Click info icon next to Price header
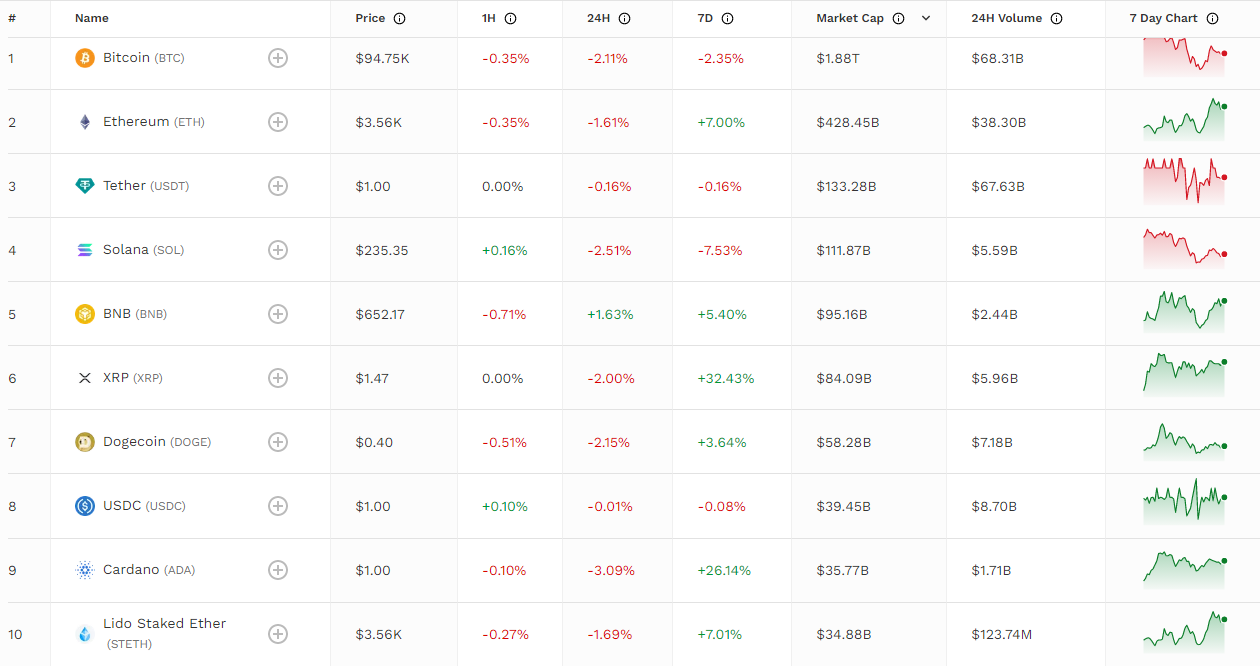 (400, 18)
